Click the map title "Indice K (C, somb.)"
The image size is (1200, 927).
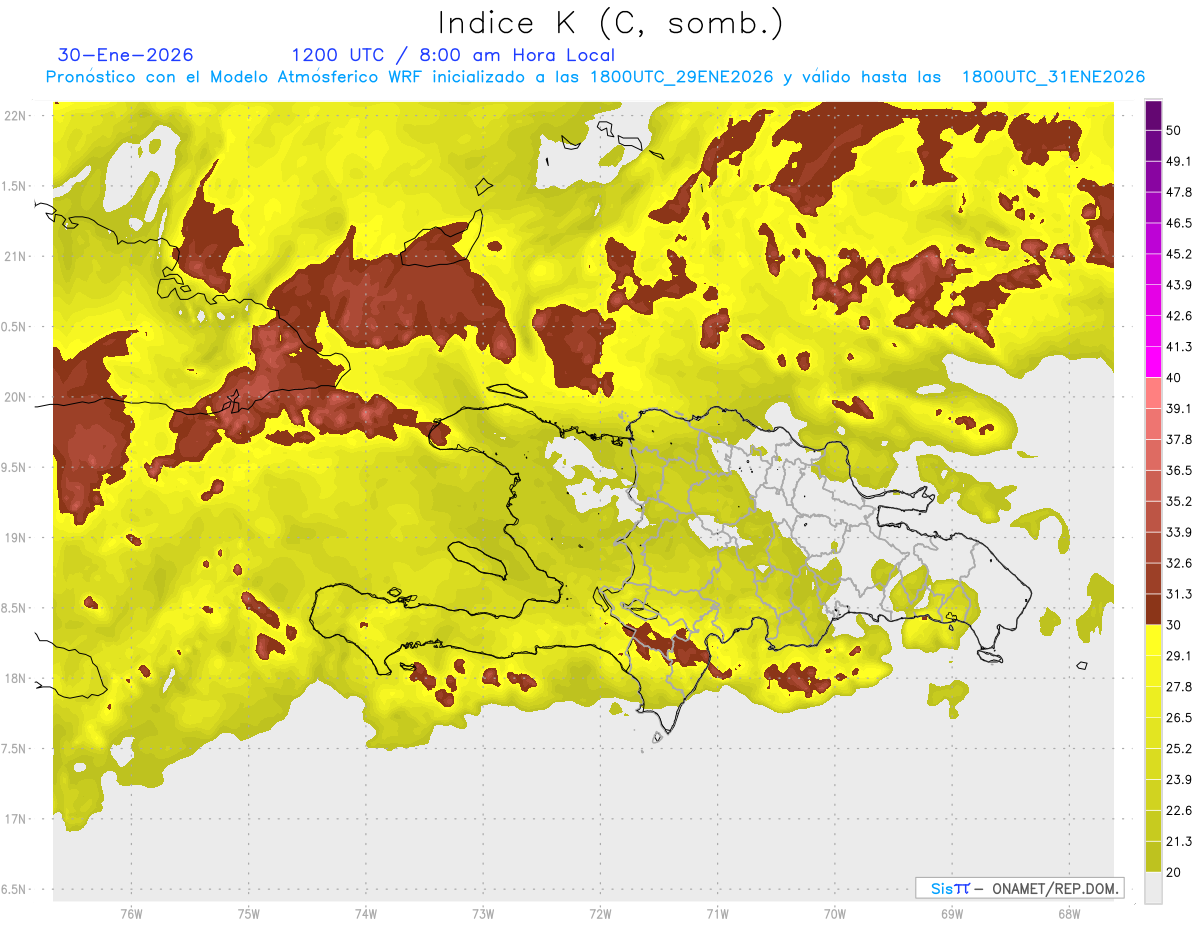[611, 23]
